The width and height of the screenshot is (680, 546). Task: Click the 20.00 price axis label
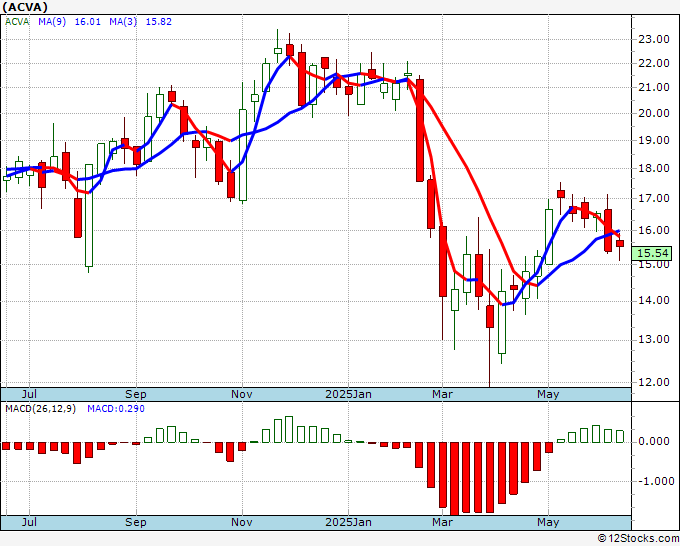click(x=654, y=113)
